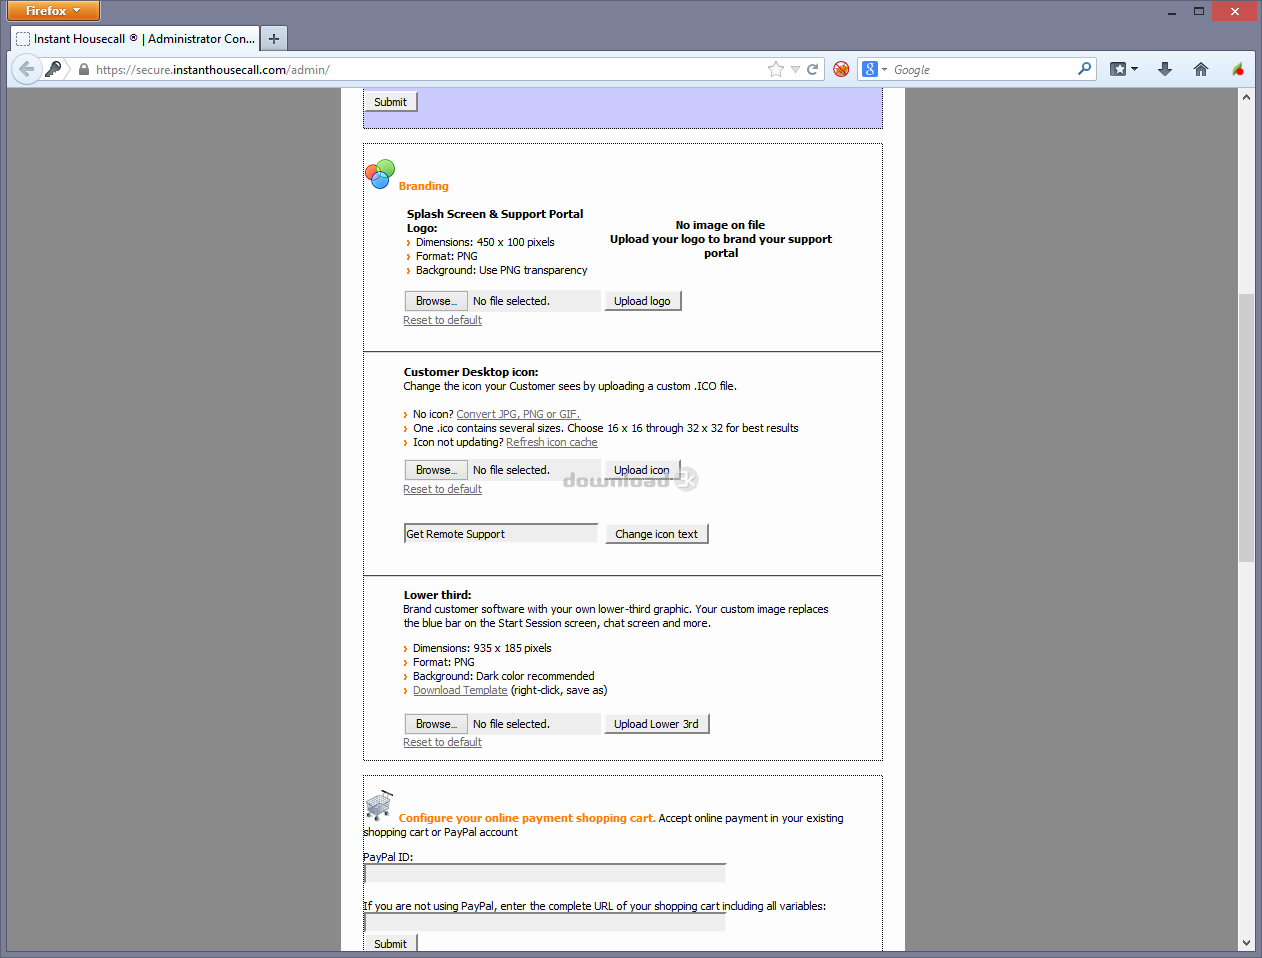Click the secure site padlock icon
Screen dimensions: 1262x958
pyautogui.click(x=84, y=70)
